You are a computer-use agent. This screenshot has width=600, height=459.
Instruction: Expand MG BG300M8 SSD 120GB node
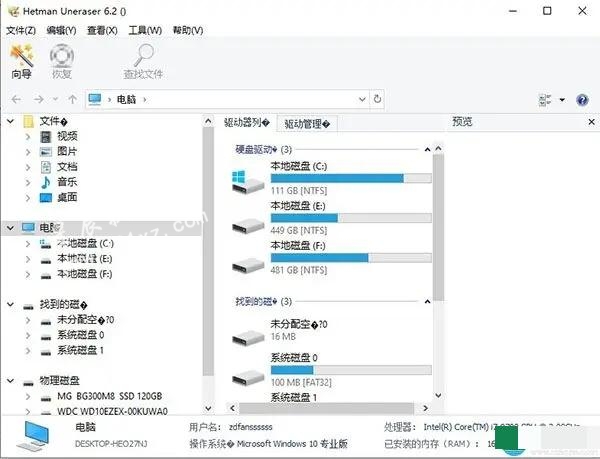click(x=28, y=396)
